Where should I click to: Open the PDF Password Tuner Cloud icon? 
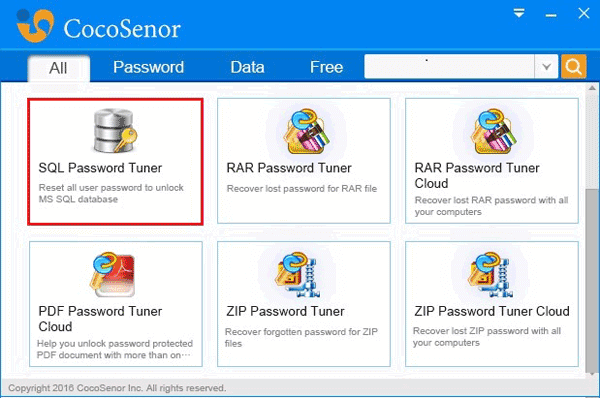pos(112,274)
